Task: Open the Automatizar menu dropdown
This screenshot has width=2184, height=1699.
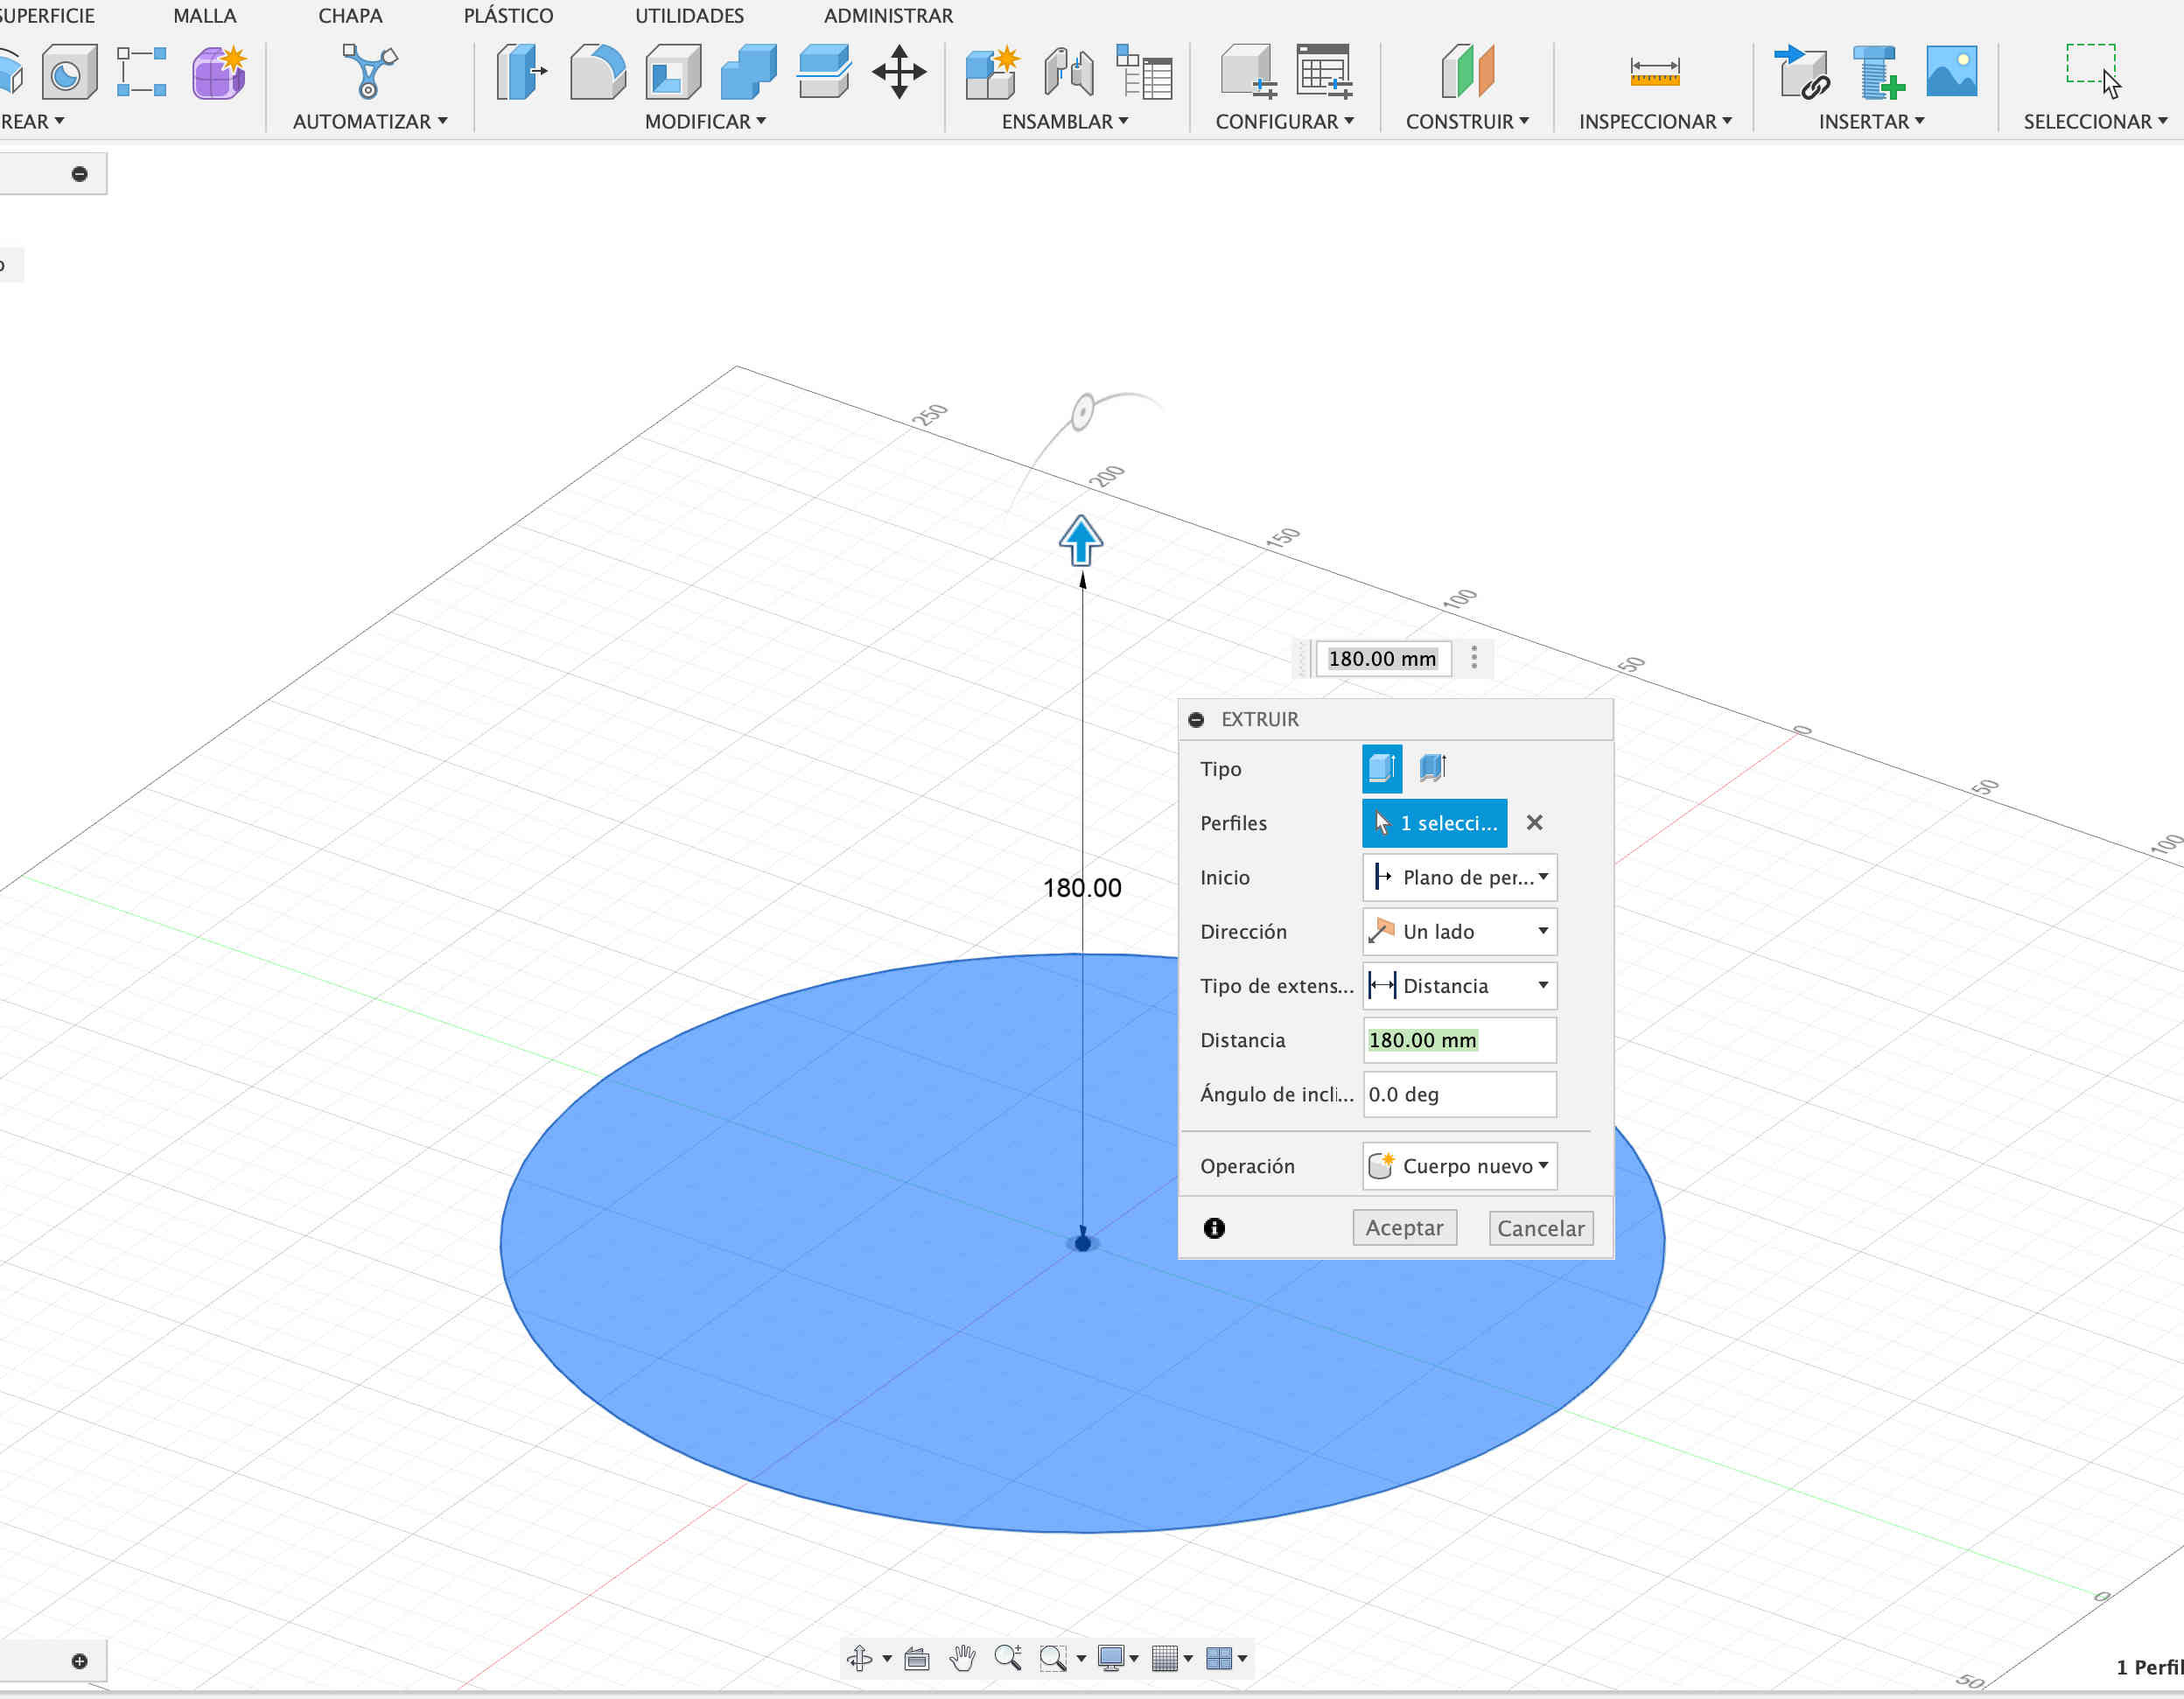Action: pos(370,121)
